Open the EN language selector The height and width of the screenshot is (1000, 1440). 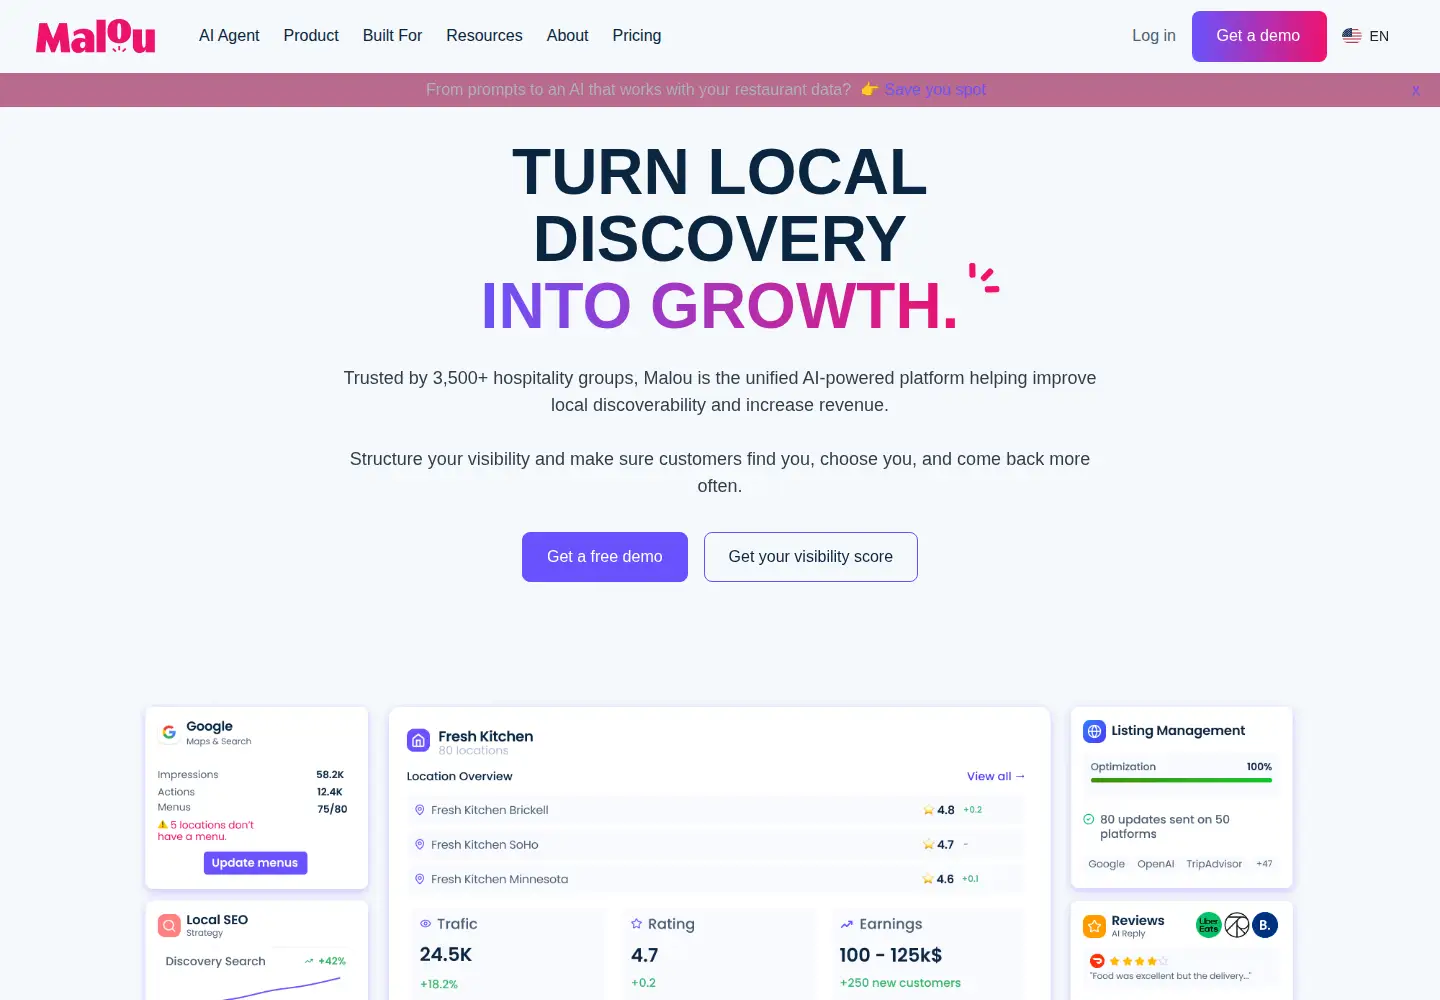click(1366, 36)
